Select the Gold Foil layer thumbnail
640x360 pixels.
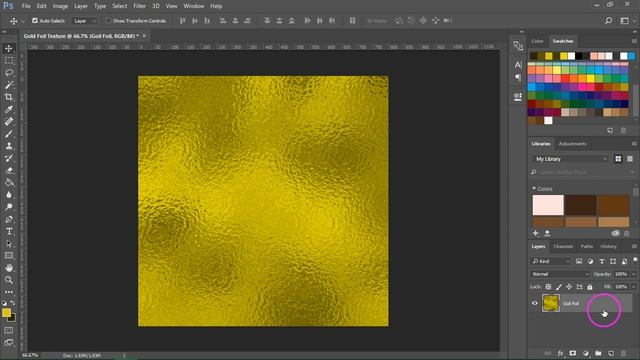click(x=551, y=303)
